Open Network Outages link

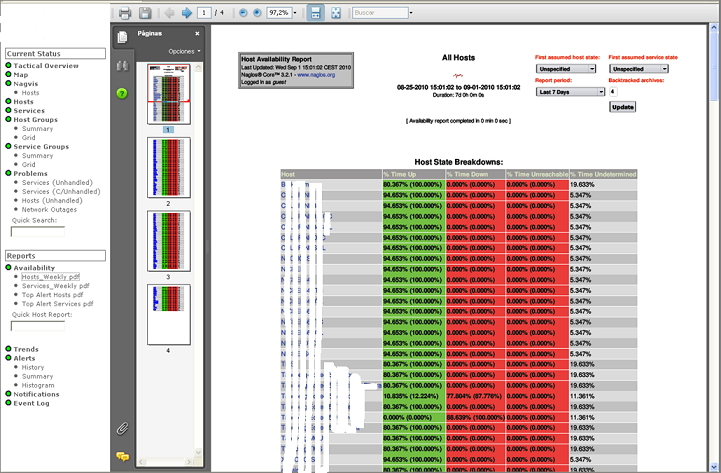click(x=49, y=210)
